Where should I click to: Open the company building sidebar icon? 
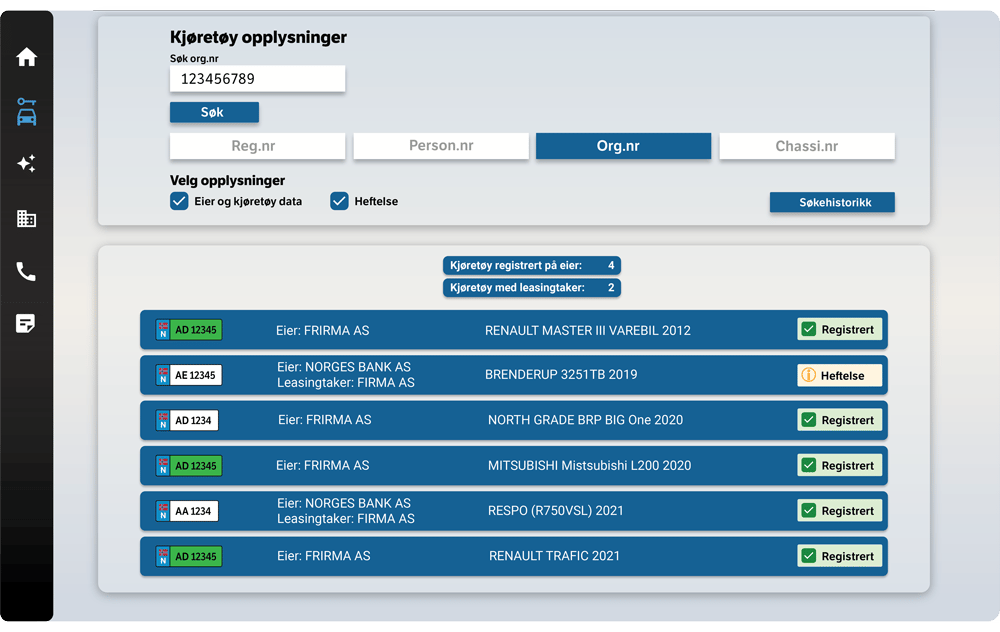26,218
